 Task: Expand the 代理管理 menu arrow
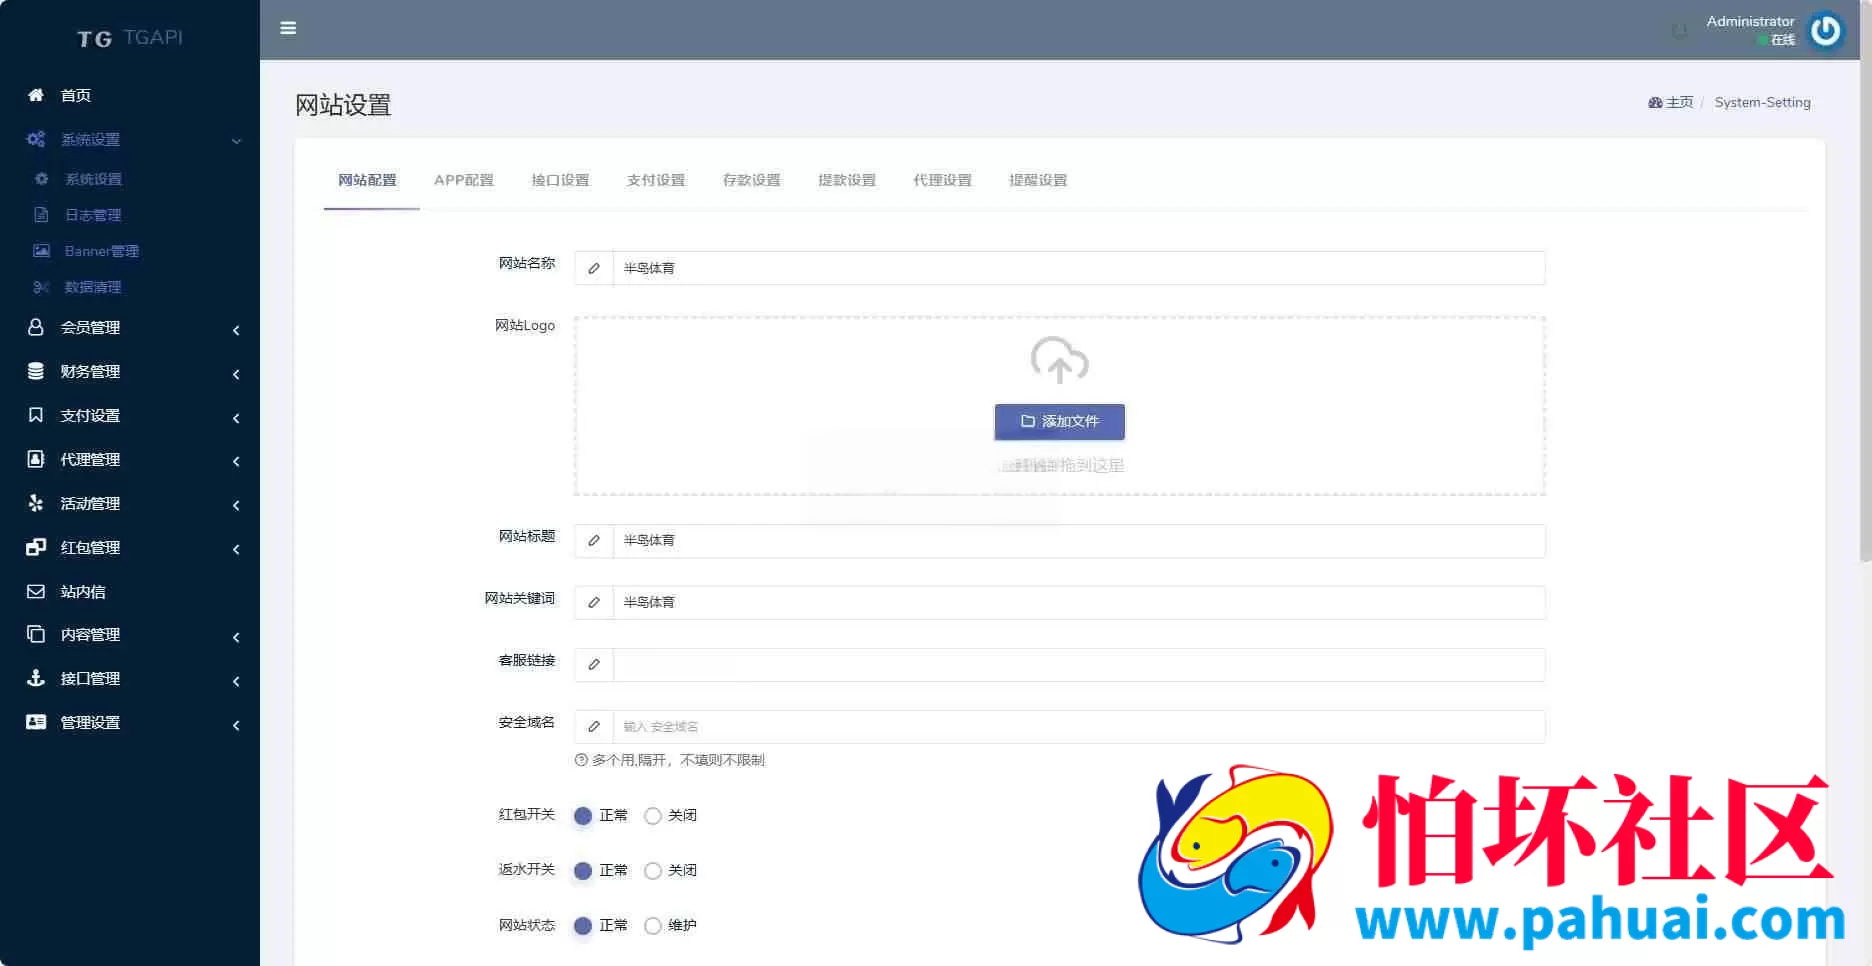[236, 461]
